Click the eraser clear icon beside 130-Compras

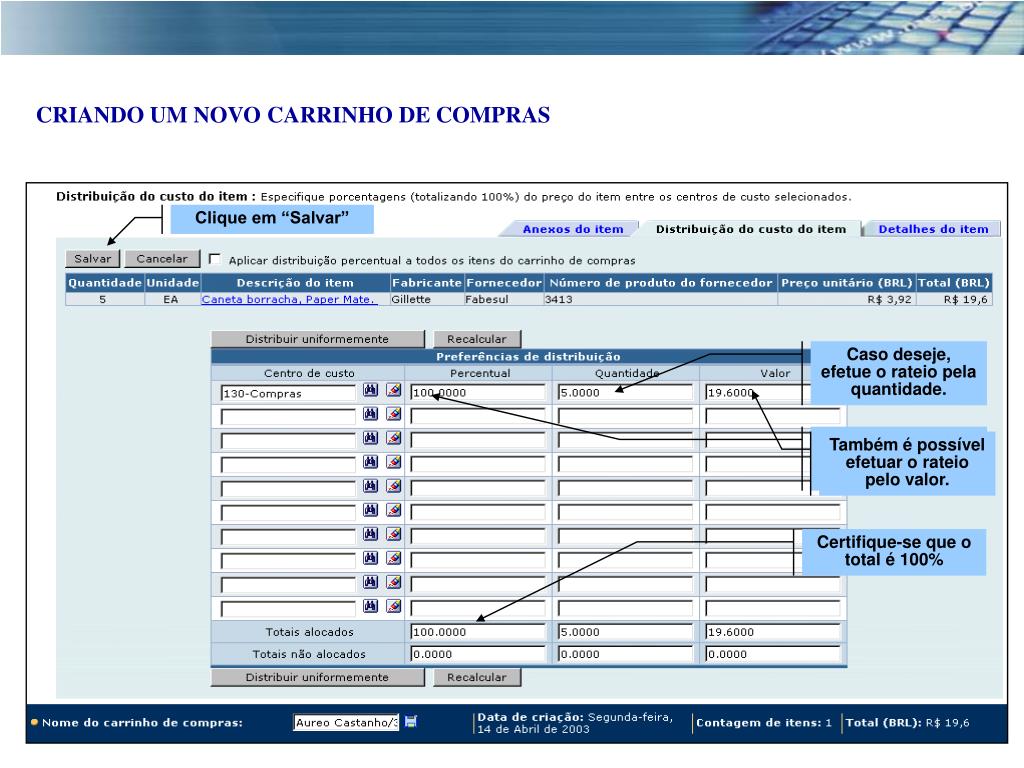point(393,391)
